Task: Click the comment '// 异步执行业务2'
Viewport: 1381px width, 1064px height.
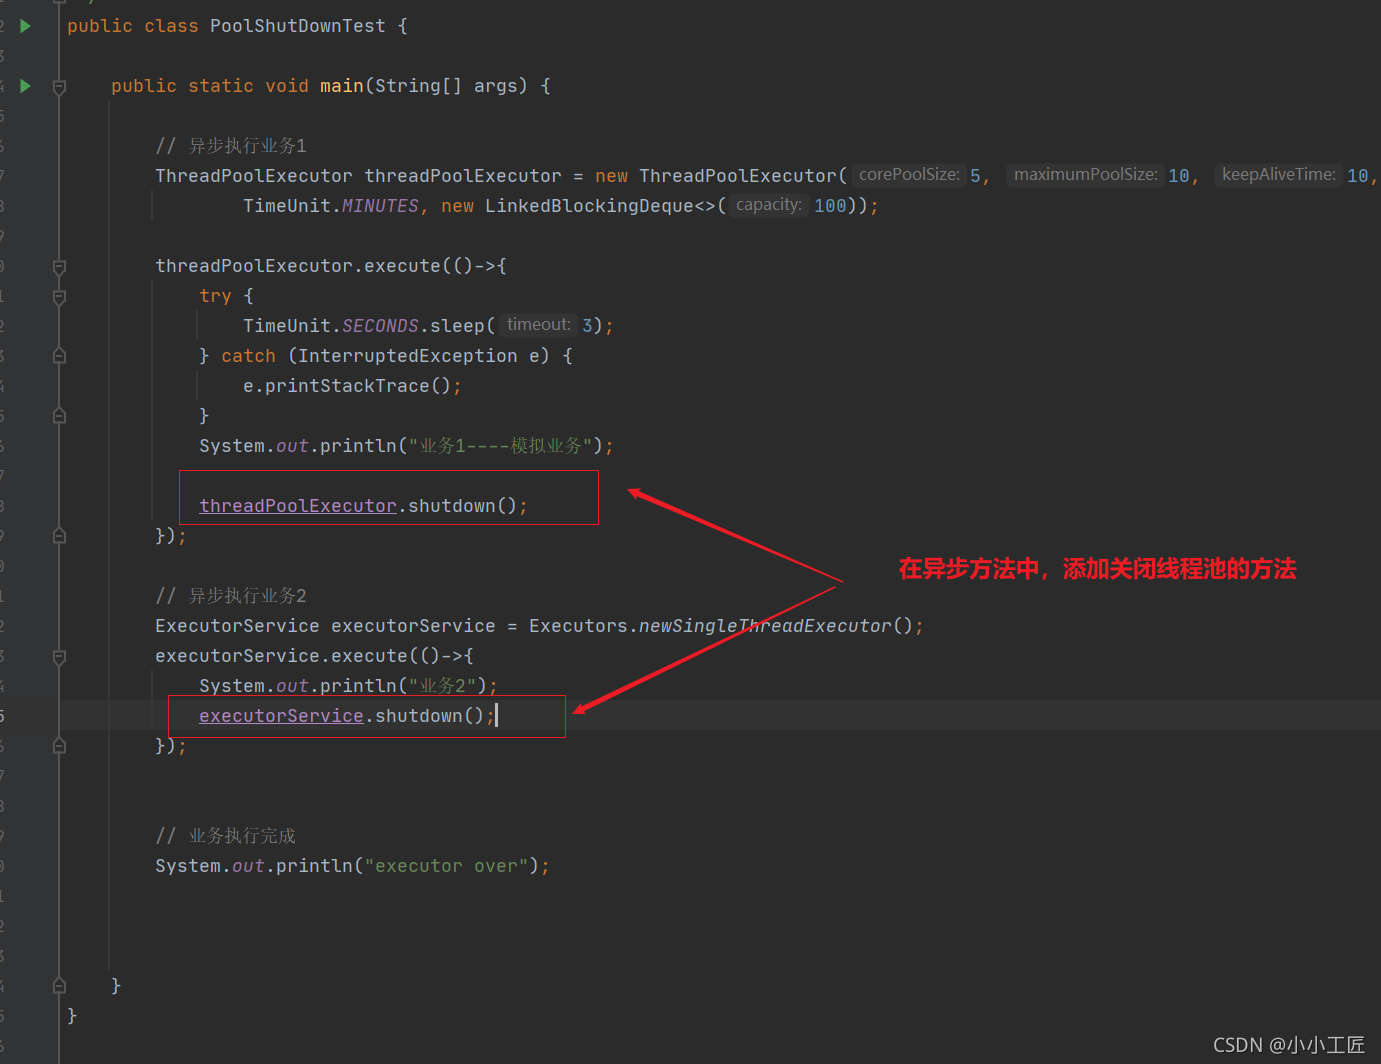Action: point(231,596)
